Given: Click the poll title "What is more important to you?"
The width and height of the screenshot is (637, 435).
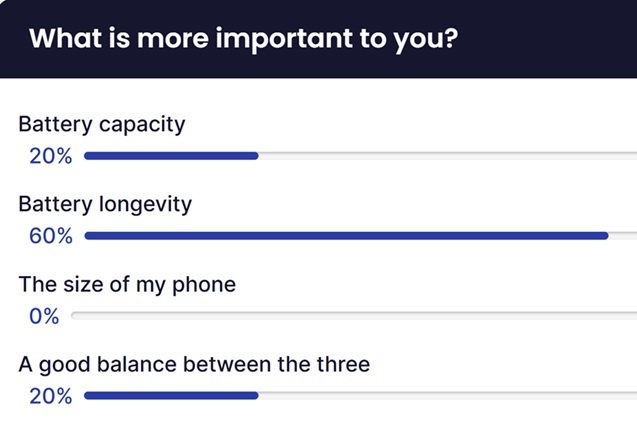Looking at the screenshot, I should pos(243,39).
